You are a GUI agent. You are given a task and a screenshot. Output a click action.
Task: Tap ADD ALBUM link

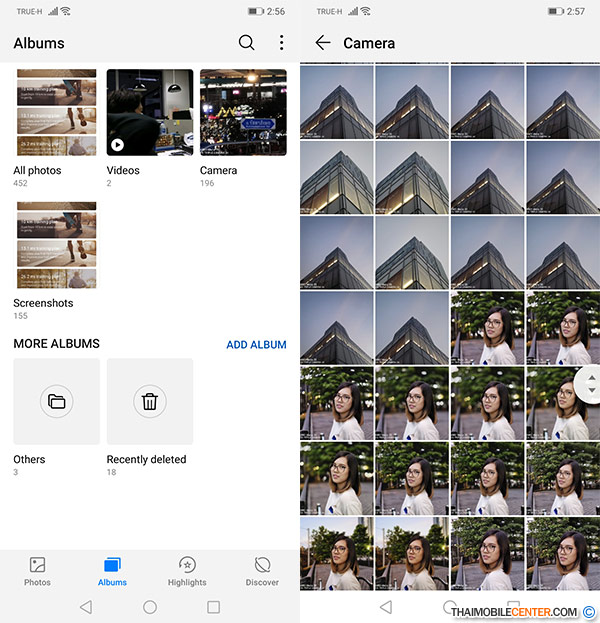coord(256,344)
